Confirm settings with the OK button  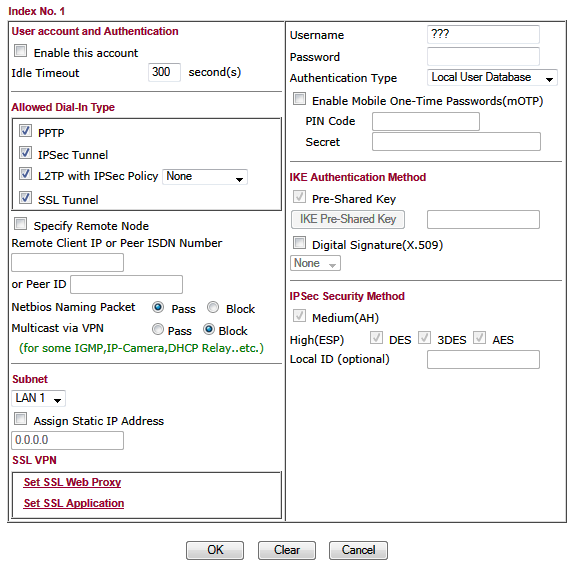pos(215,550)
